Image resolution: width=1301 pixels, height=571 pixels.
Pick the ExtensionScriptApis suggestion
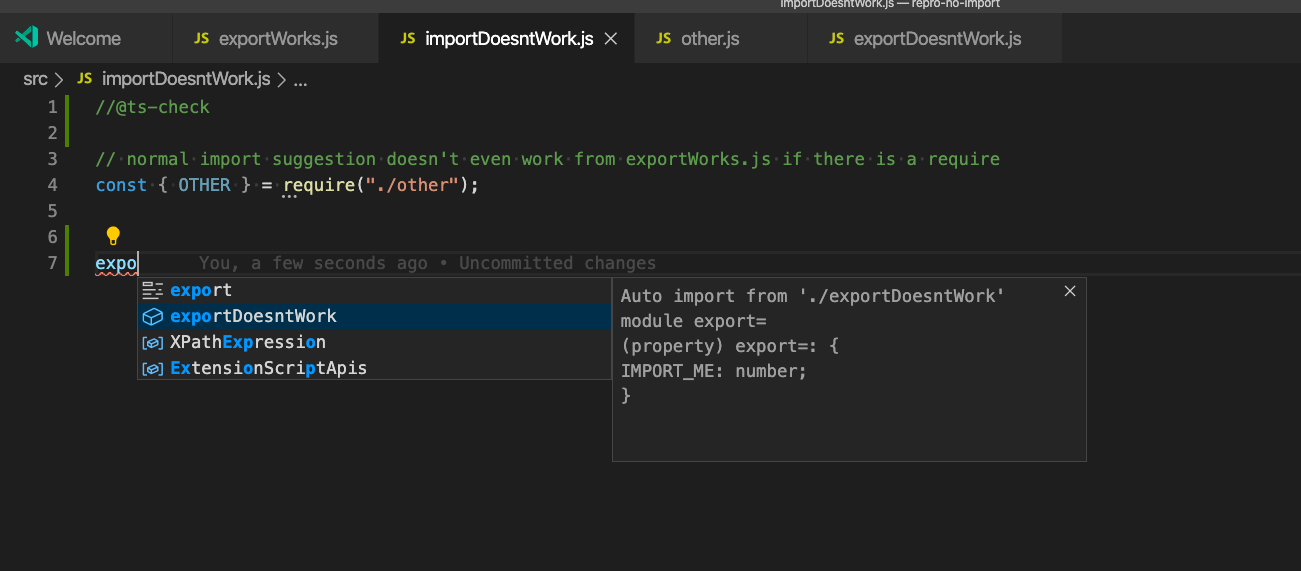[x=374, y=368]
